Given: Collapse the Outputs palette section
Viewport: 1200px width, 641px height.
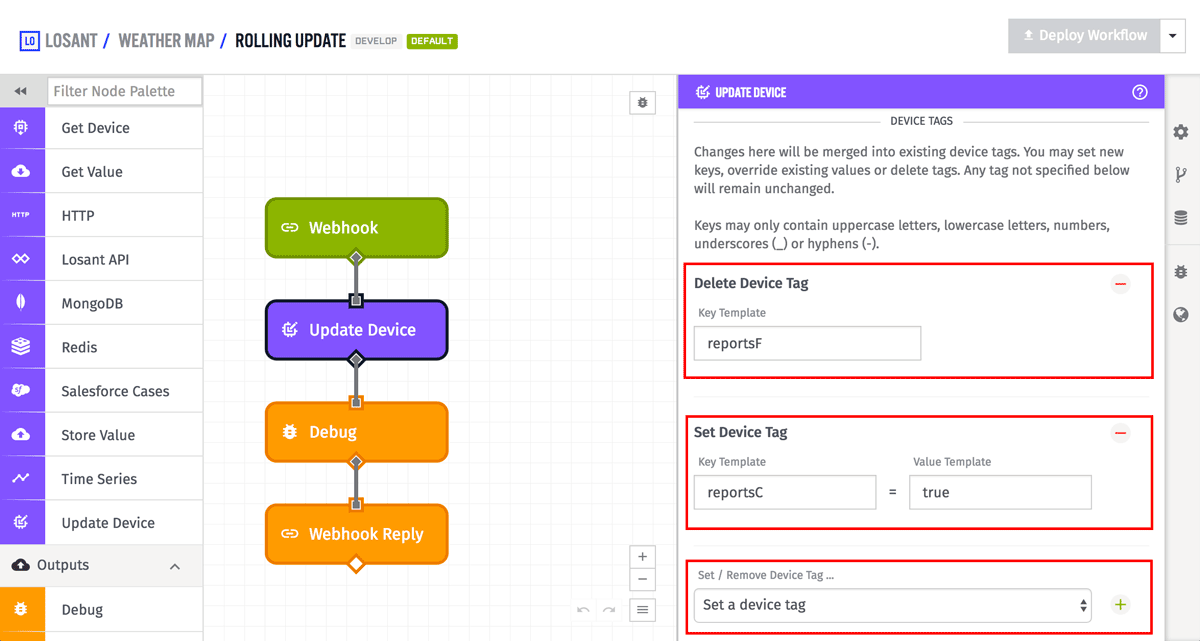Looking at the screenshot, I should (x=175, y=566).
